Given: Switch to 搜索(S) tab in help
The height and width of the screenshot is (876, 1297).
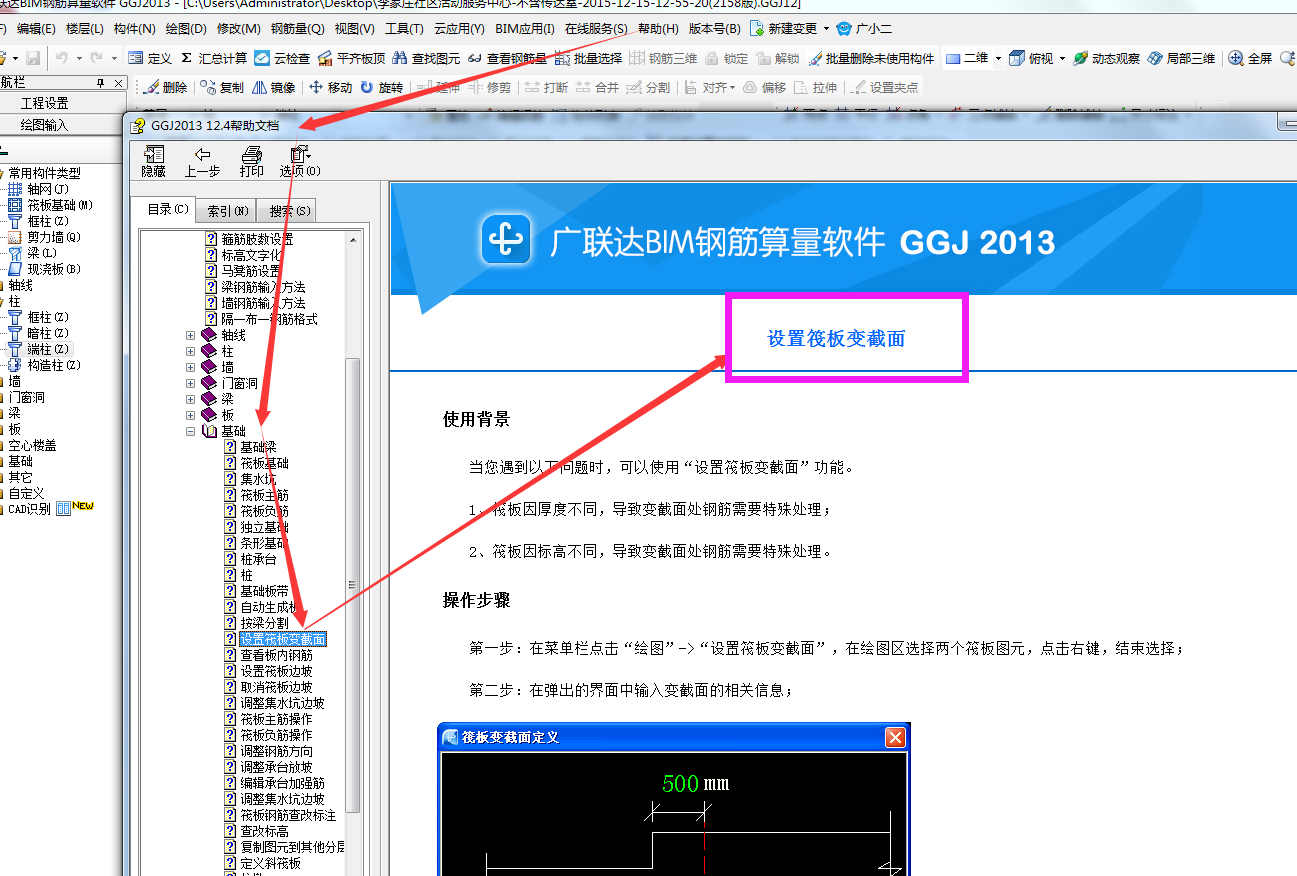Looking at the screenshot, I should click(290, 211).
